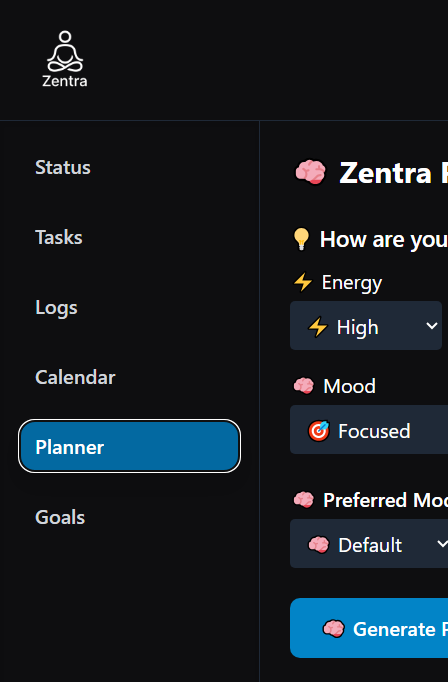Select the highlighted Planner sidebar item
The image size is (448, 682).
pyautogui.click(x=129, y=446)
